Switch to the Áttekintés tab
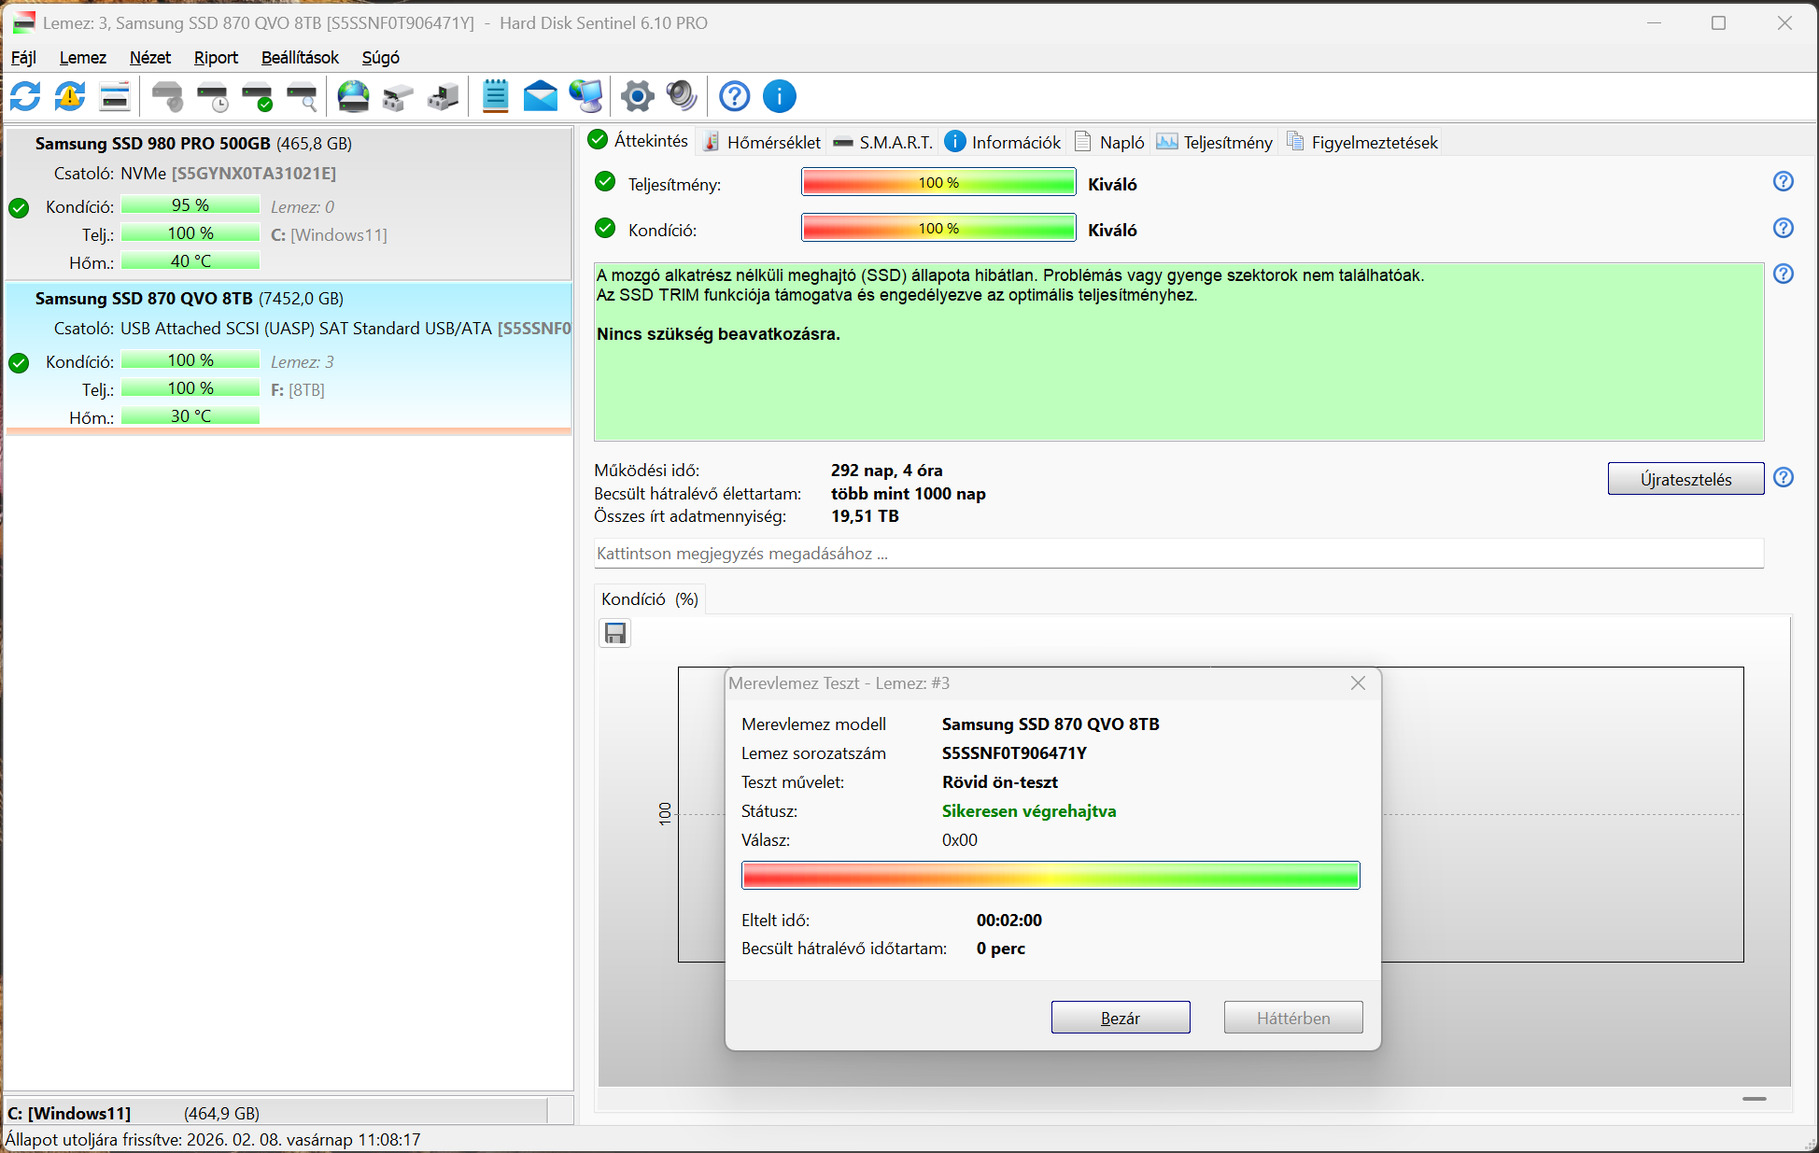This screenshot has width=1819, height=1153. tap(638, 141)
